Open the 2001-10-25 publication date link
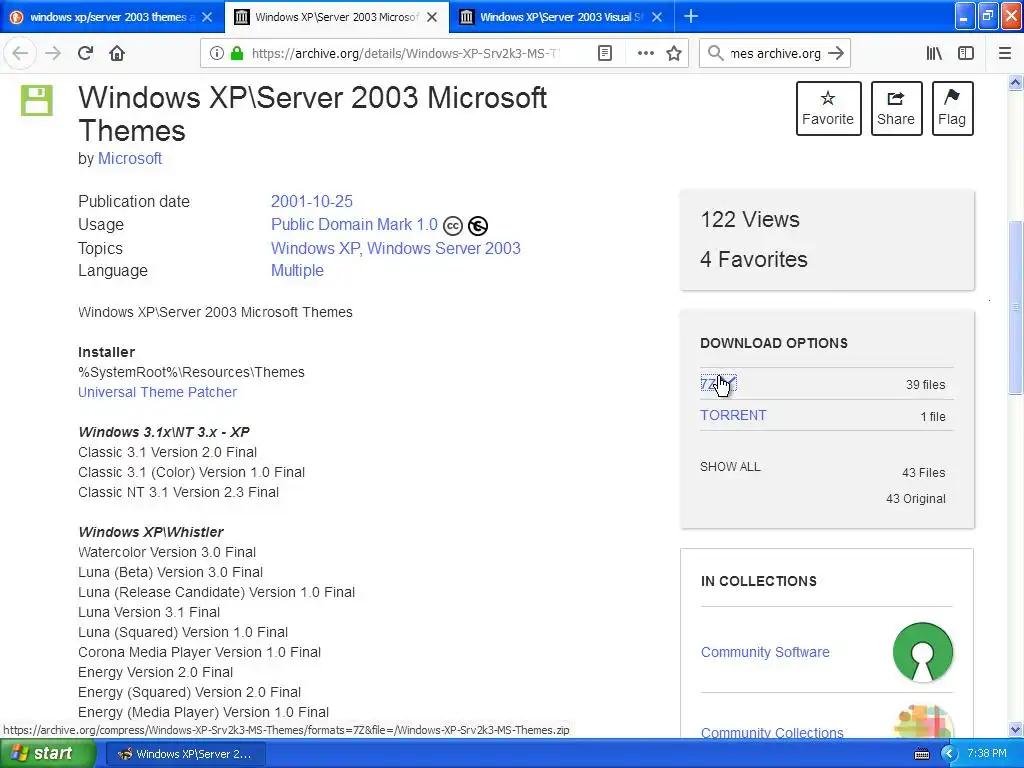This screenshot has height=768, width=1024. pyautogui.click(x=312, y=201)
